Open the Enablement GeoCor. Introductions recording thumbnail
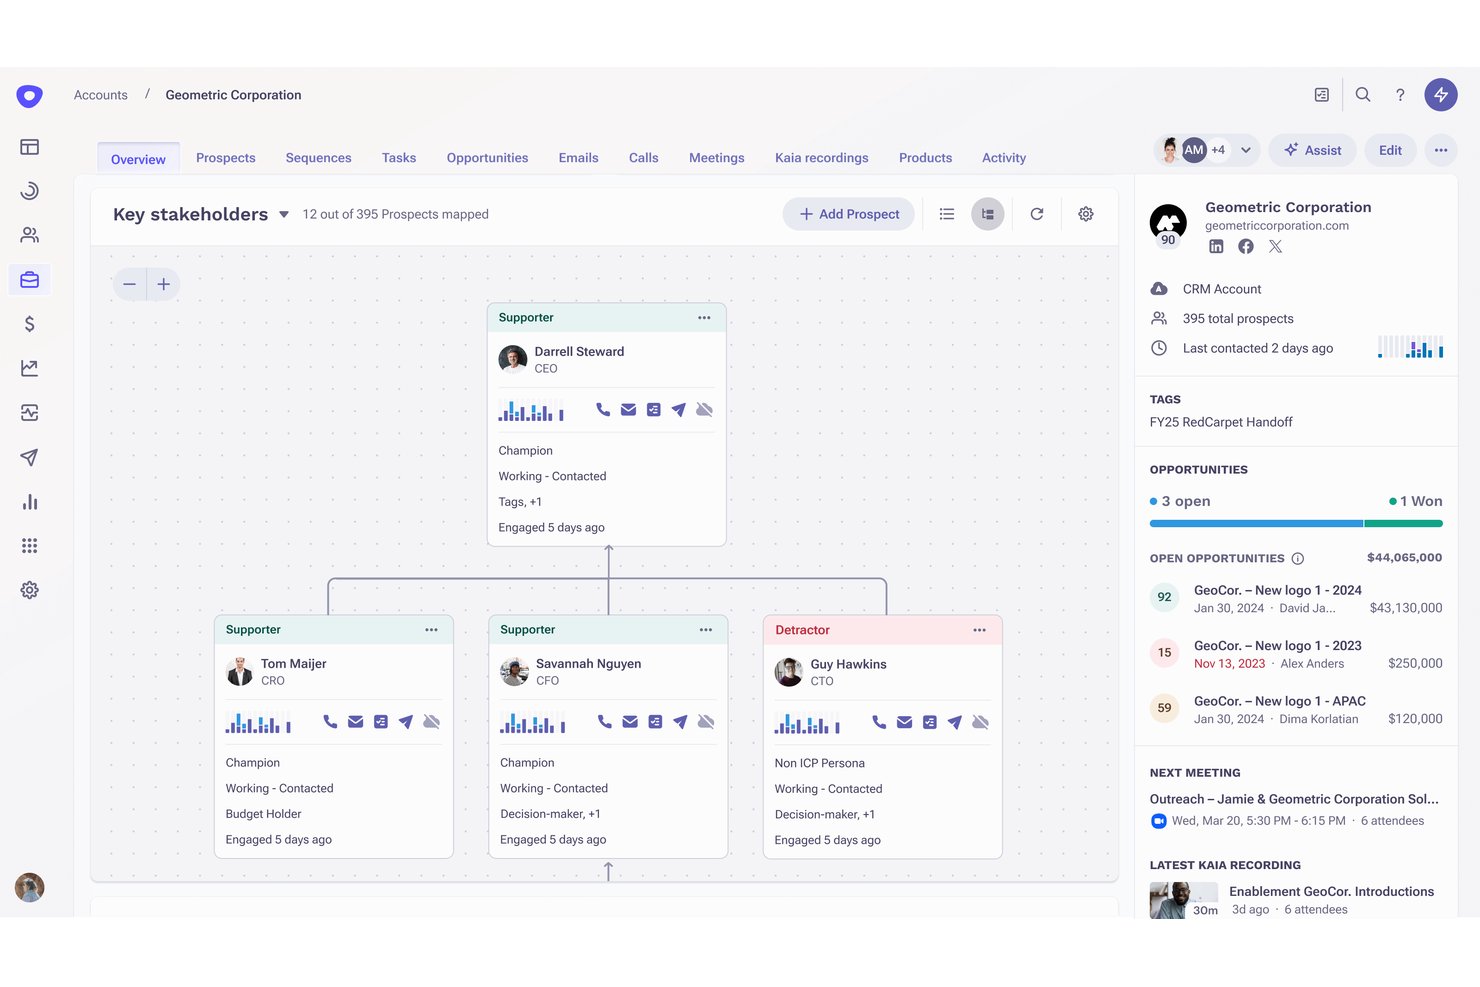 pyautogui.click(x=1184, y=900)
